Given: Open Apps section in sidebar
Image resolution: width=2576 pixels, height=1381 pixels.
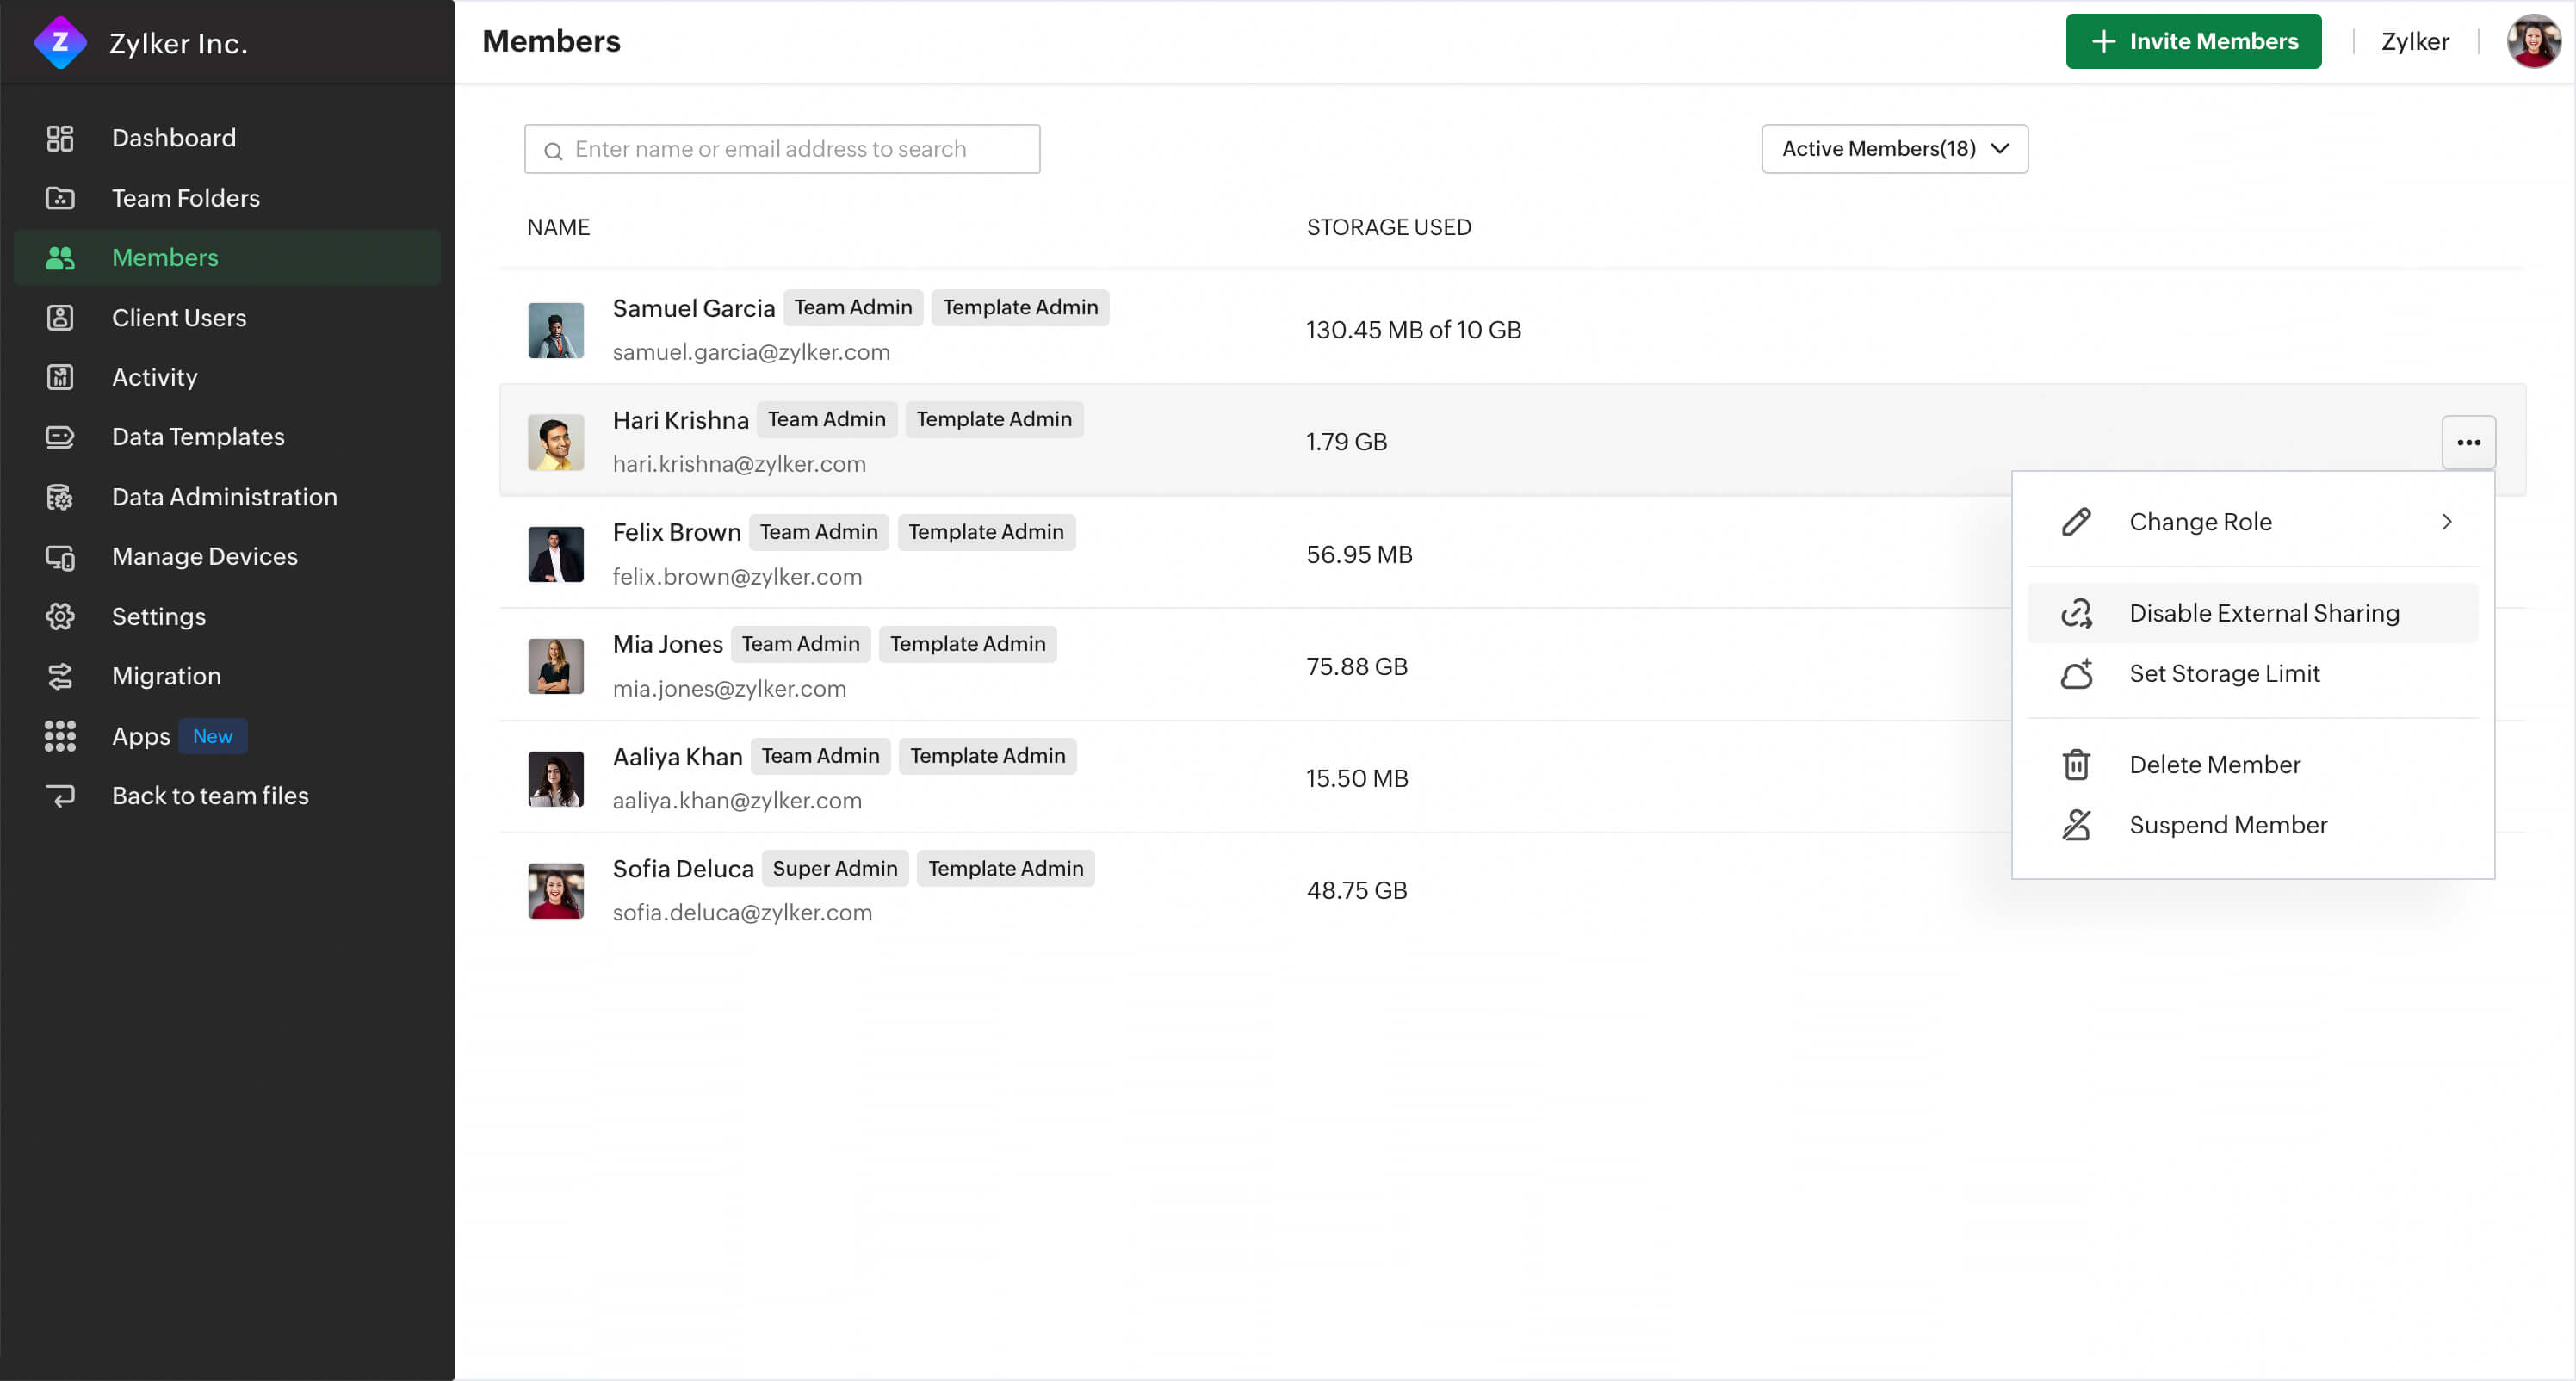Looking at the screenshot, I should click(139, 735).
